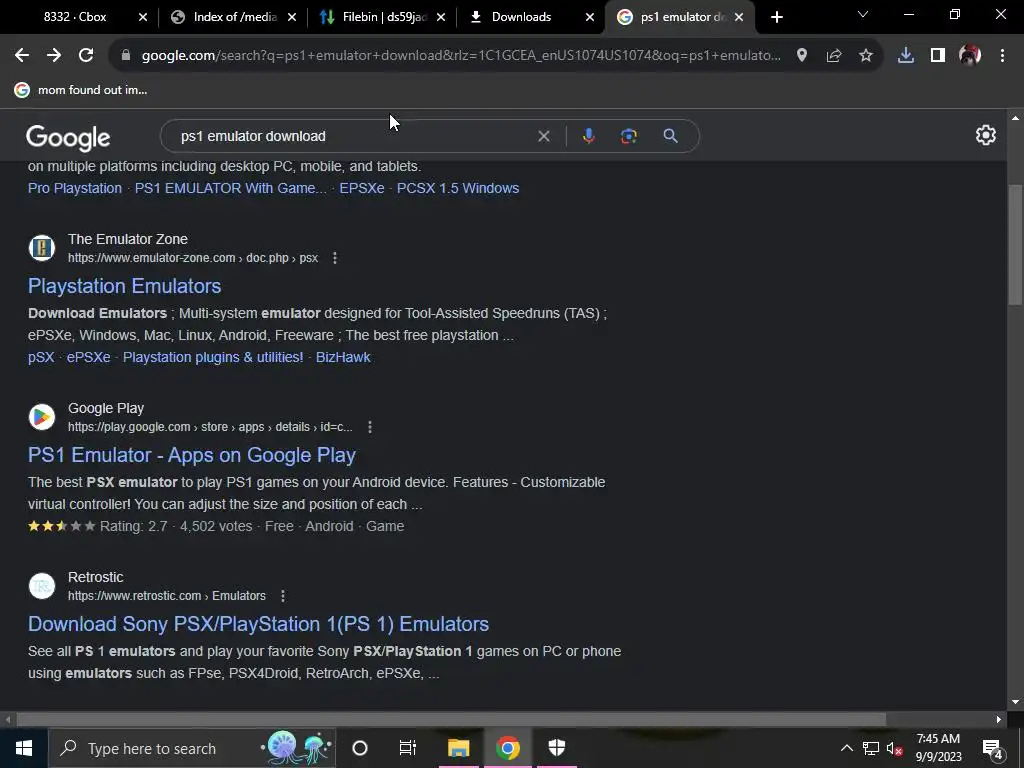Show hidden system tray icons
1024x768 pixels.
pyautogui.click(x=846, y=748)
